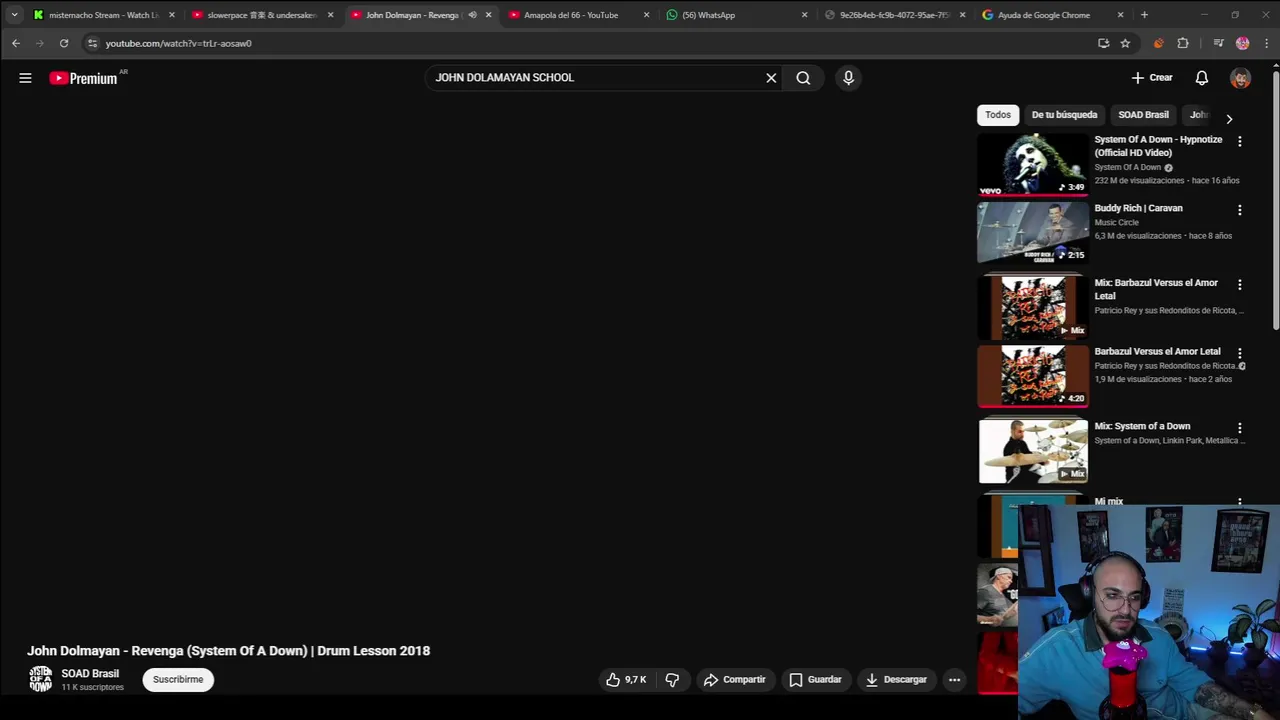Go to YouTube Premium home logo
This screenshot has height=720, width=1280.
pos(84,78)
